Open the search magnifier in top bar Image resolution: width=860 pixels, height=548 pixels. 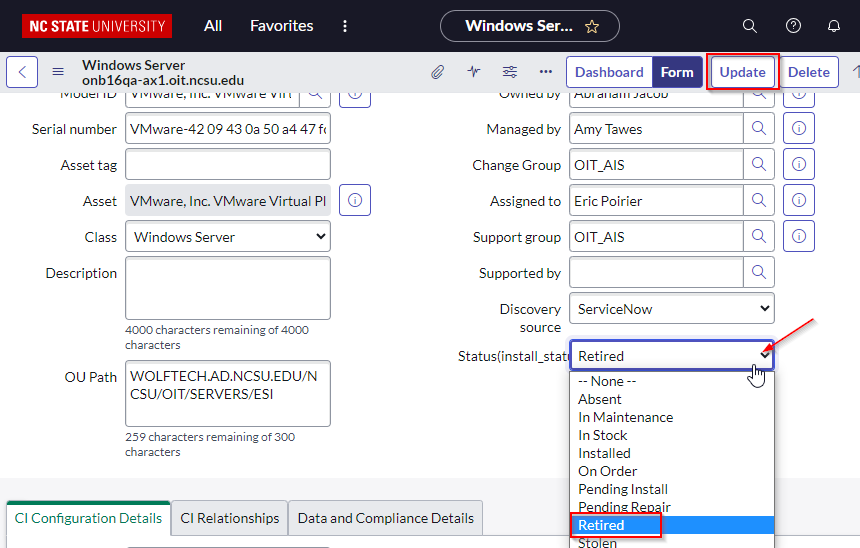point(749,26)
